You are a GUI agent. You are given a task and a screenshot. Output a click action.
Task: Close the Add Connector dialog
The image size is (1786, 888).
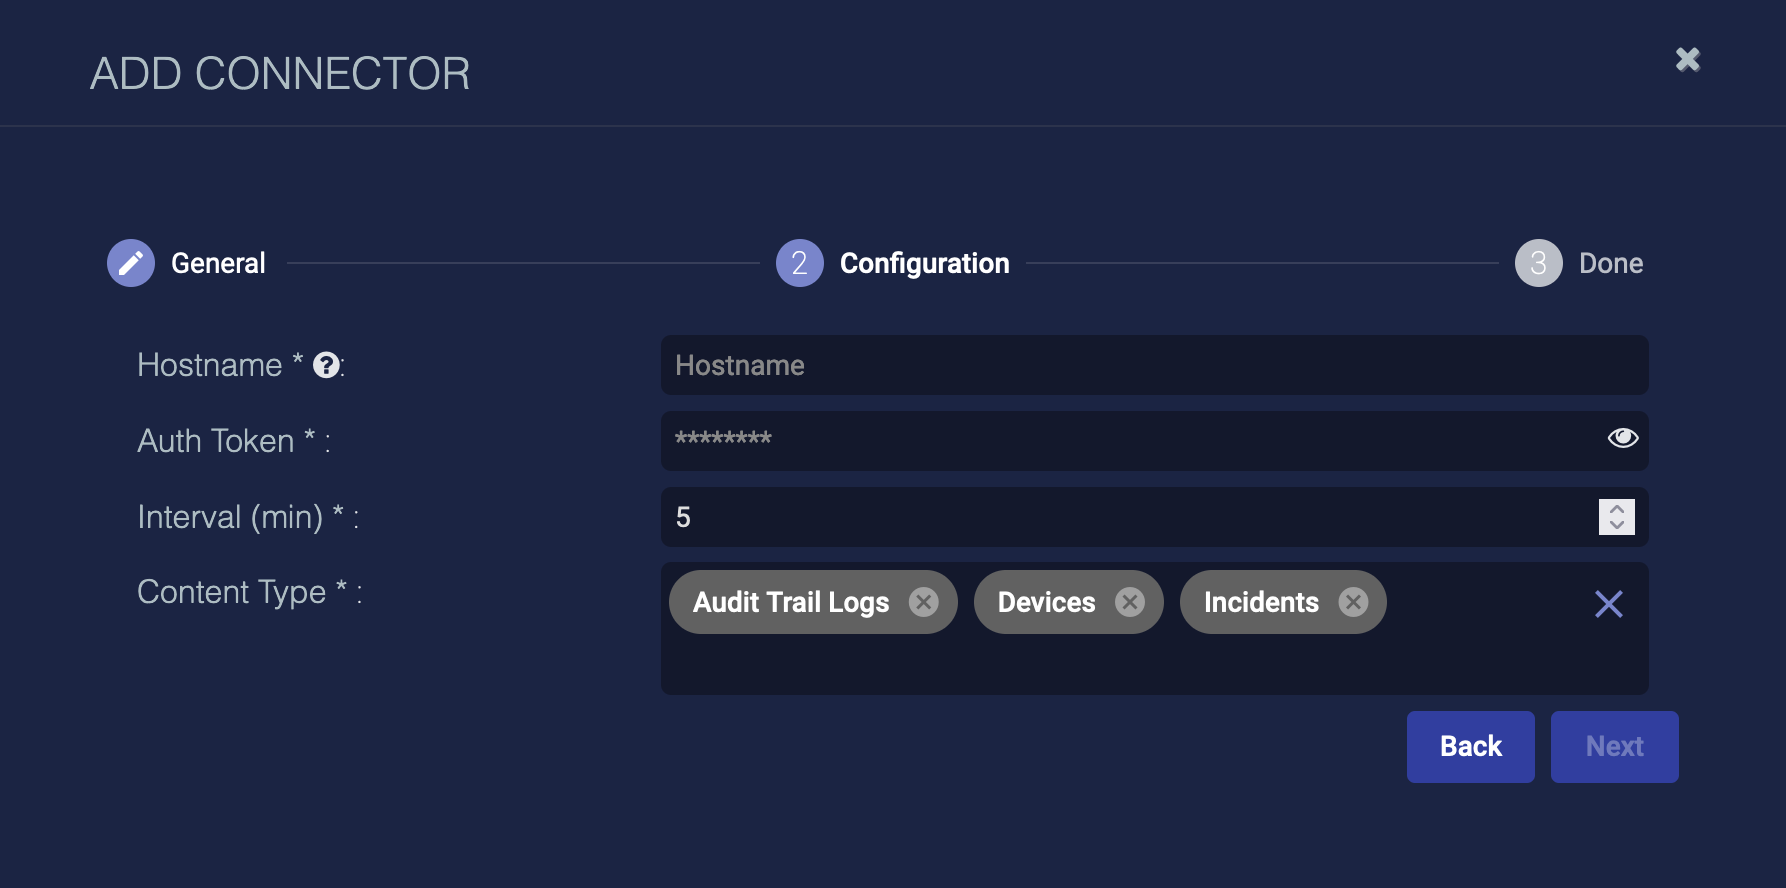click(x=1688, y=60)
